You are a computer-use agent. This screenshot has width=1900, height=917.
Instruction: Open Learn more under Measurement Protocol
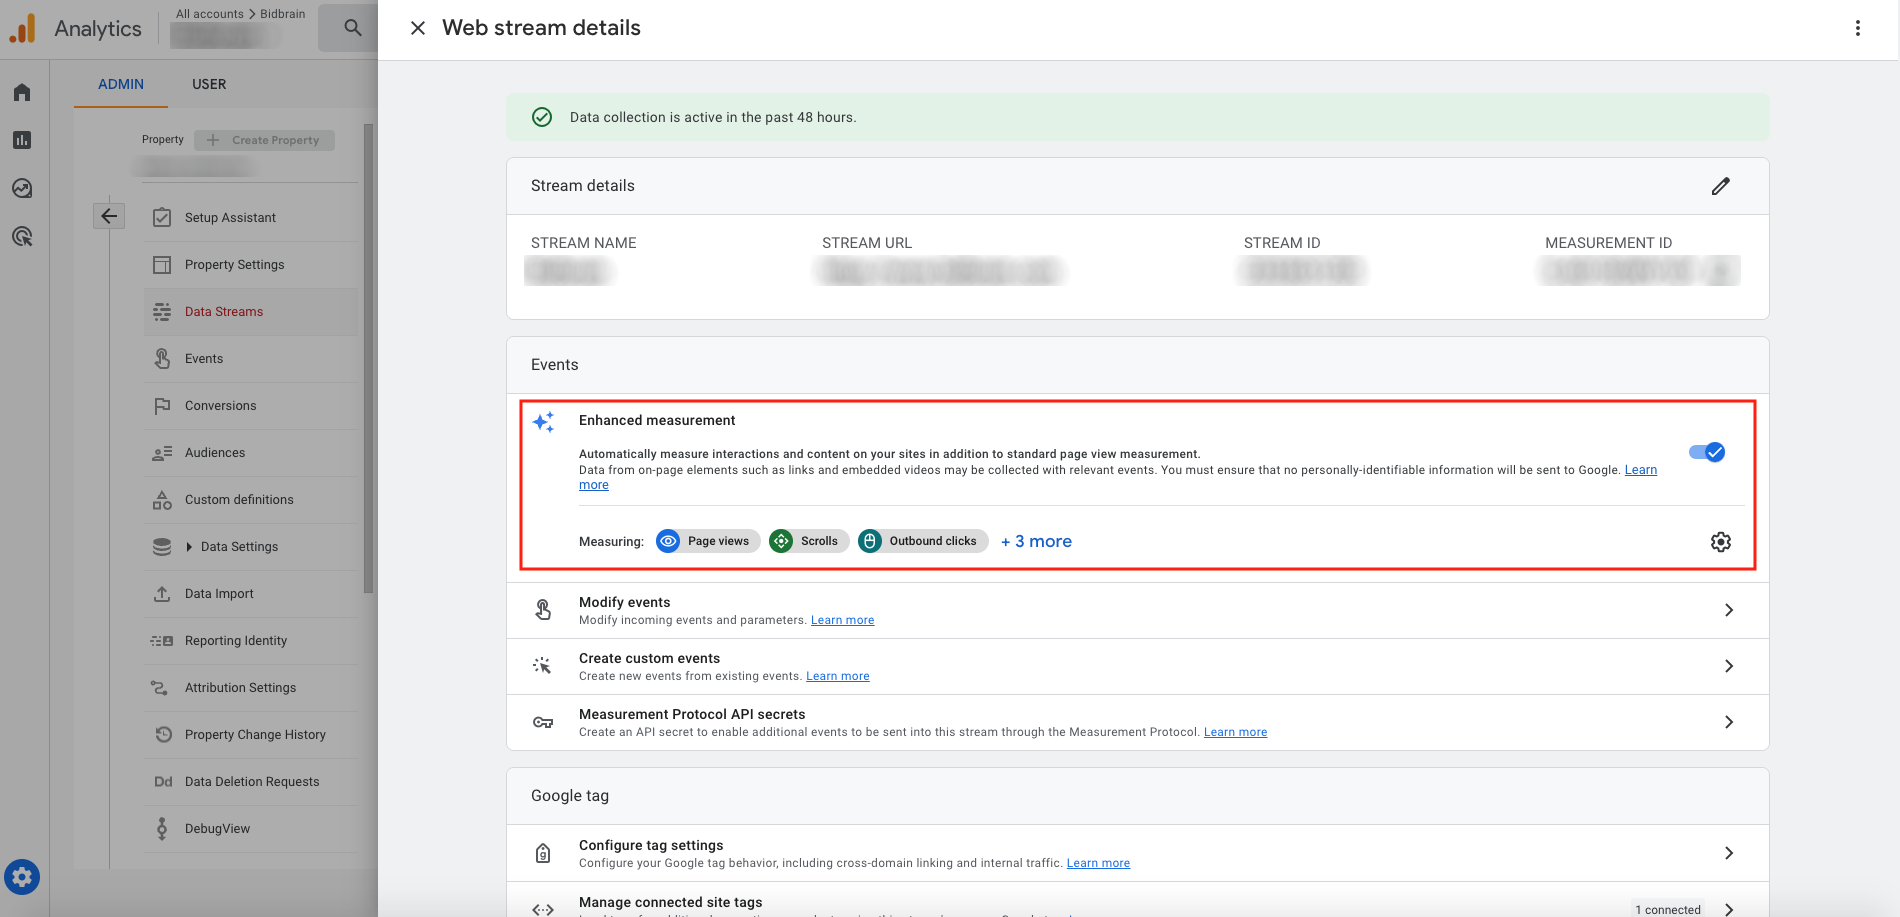click(1235, 732)
